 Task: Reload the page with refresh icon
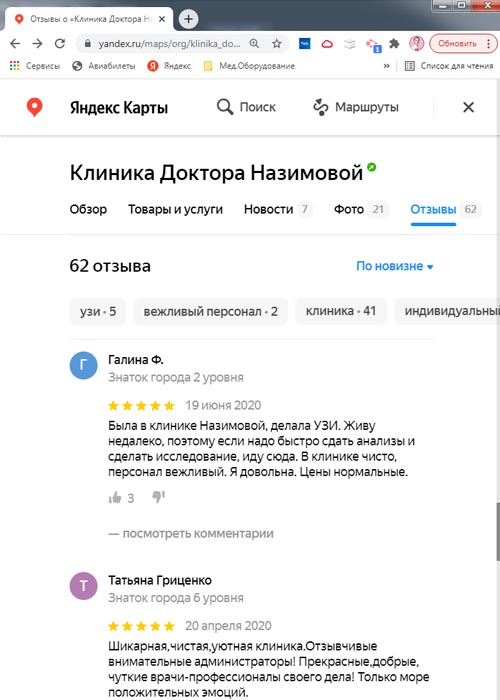[60, 43]
